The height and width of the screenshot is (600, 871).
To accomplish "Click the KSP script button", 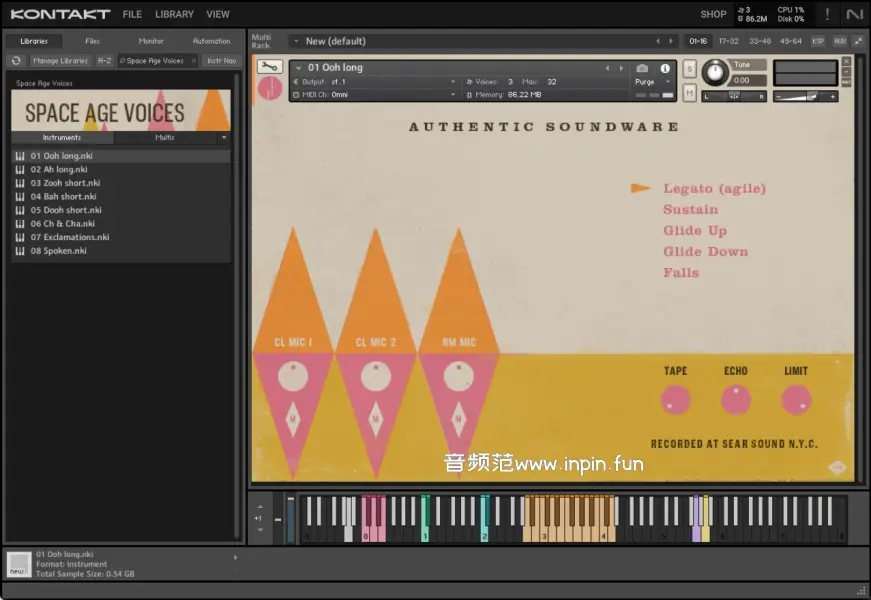I will [818, 41].
